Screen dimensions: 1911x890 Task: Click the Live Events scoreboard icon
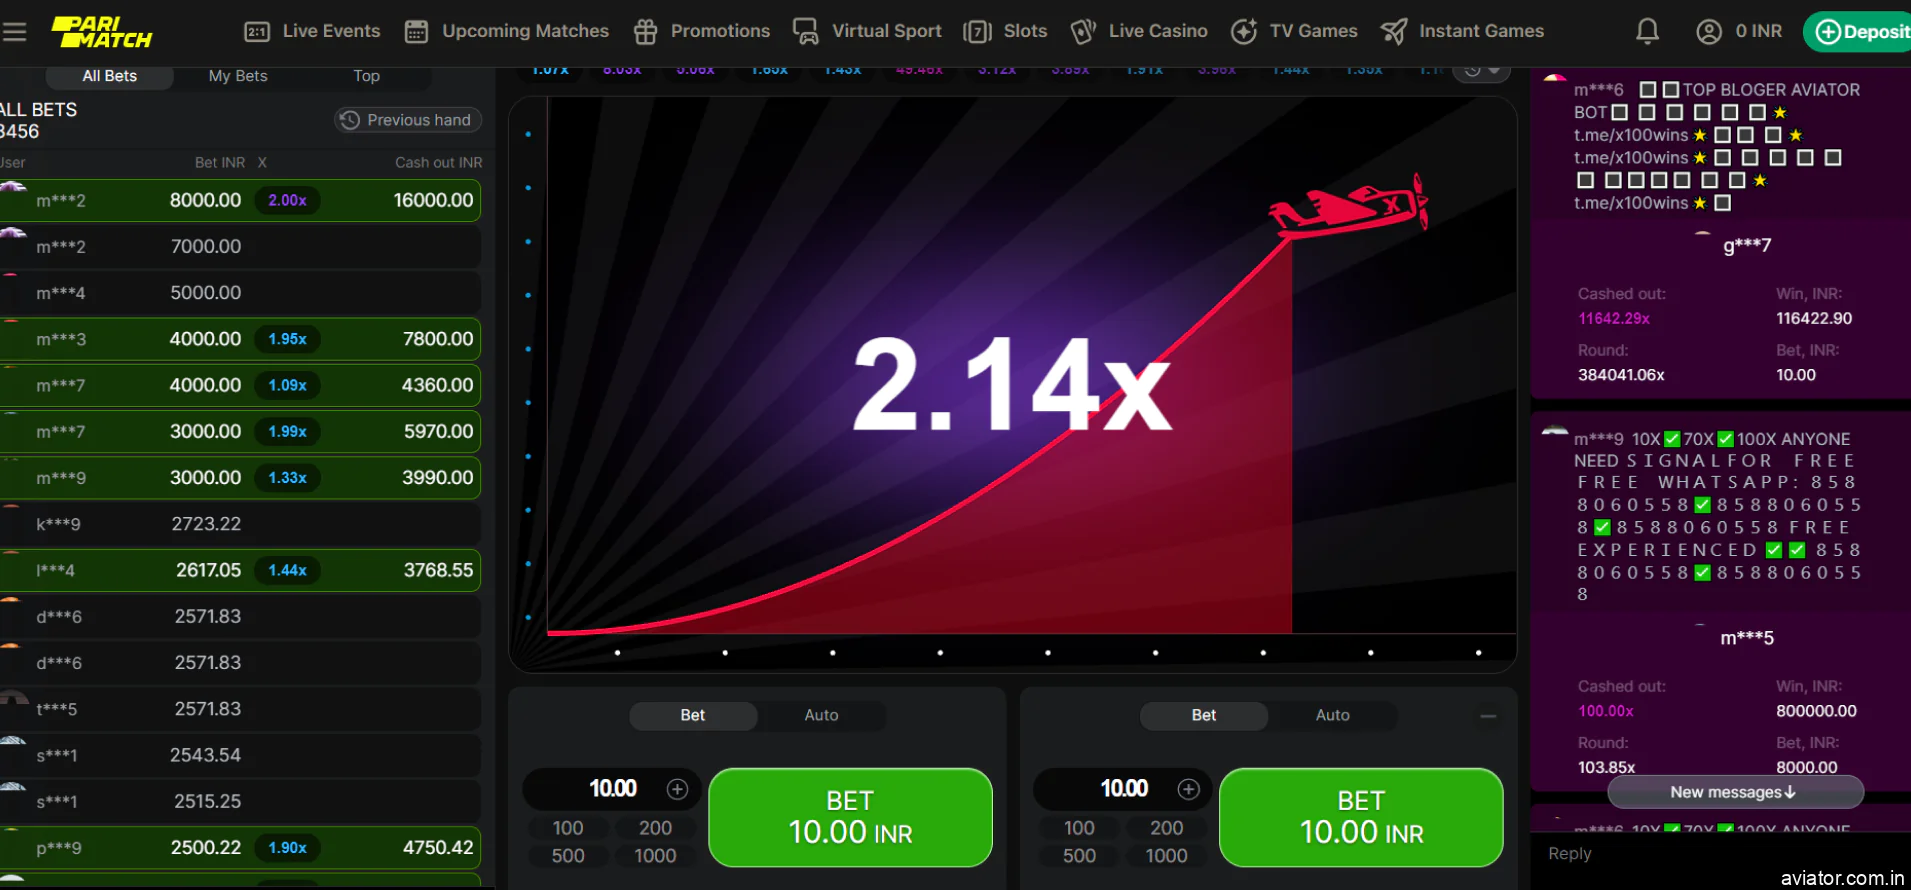(257, 32)
